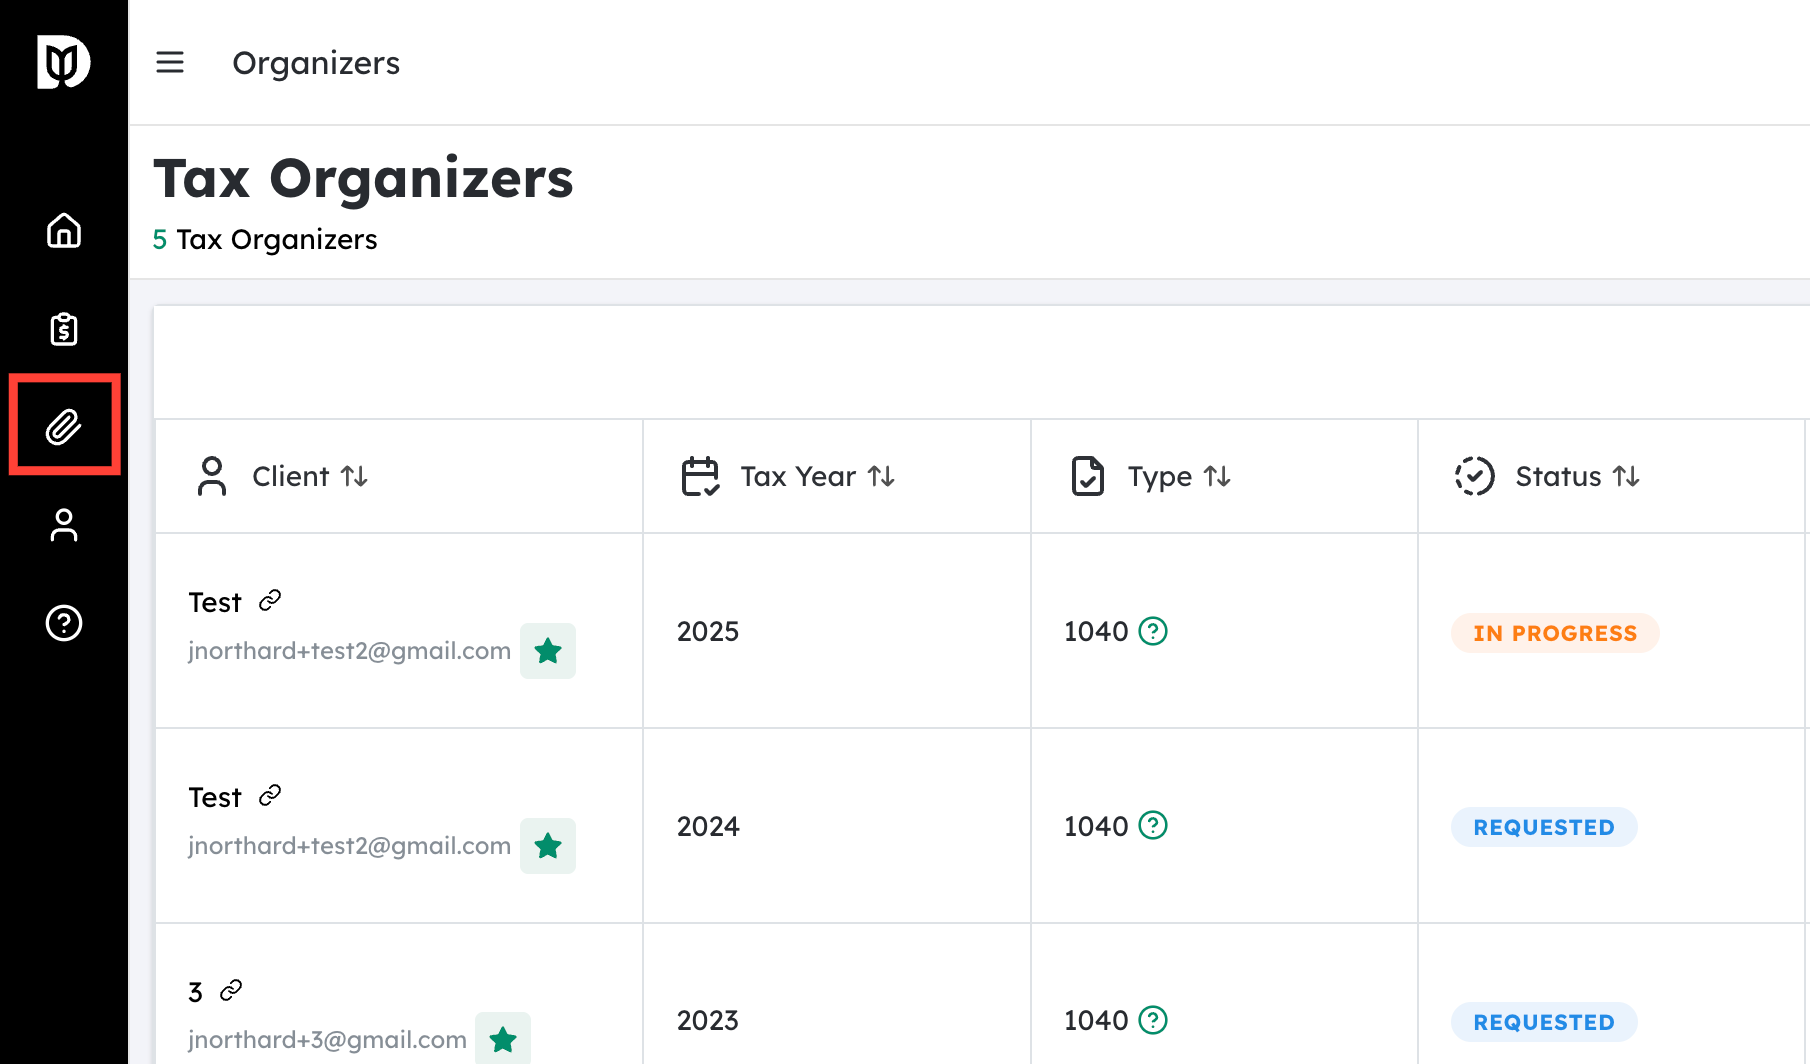Viewport: 1810px width, 1064px height.
Task: Toggle star for jnorthard+3@gmail.com client
Action: 503,1040
